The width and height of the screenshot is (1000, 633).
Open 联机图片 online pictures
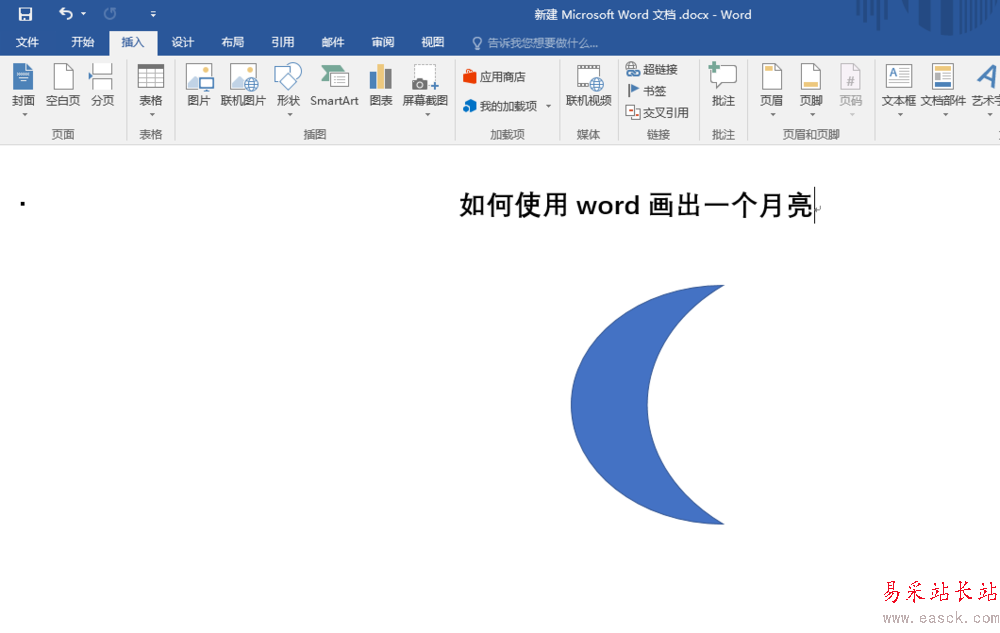[x=243, y=85]
